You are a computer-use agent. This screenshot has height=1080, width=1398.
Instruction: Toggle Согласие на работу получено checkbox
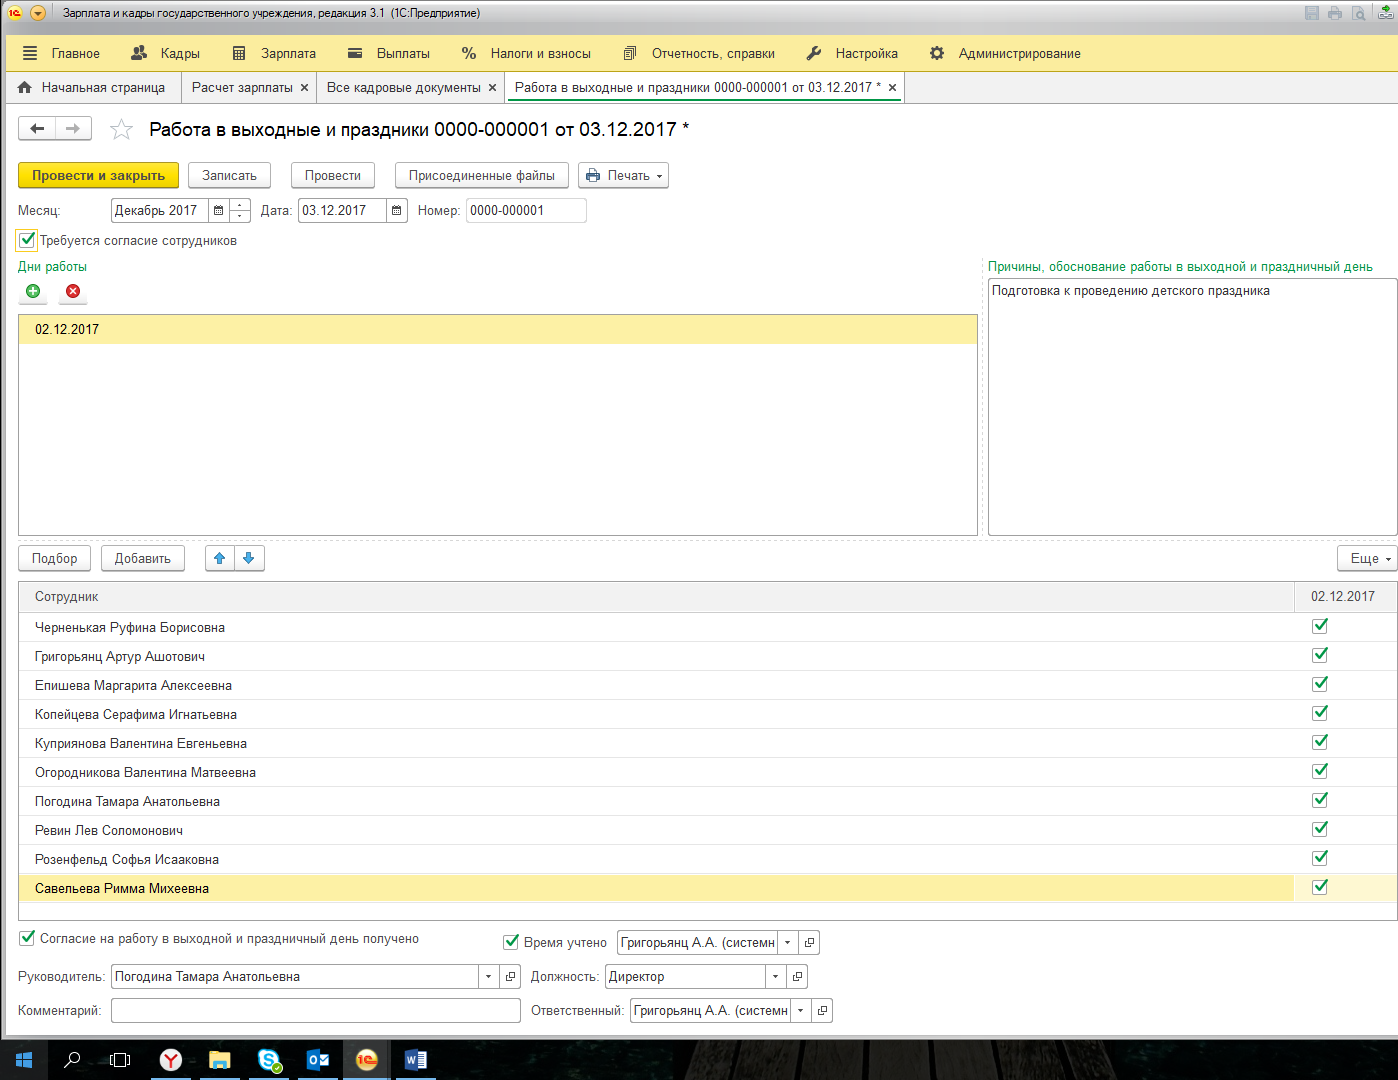coord(27,938)
